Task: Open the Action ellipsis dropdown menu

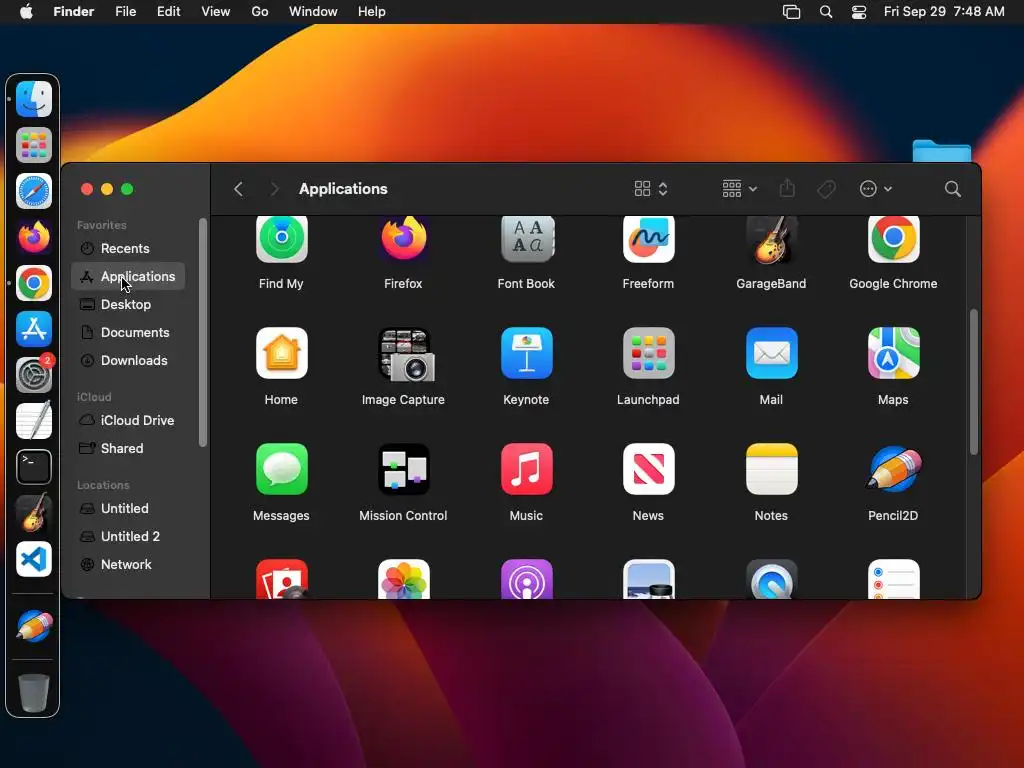Action: (x=876, y=189)
